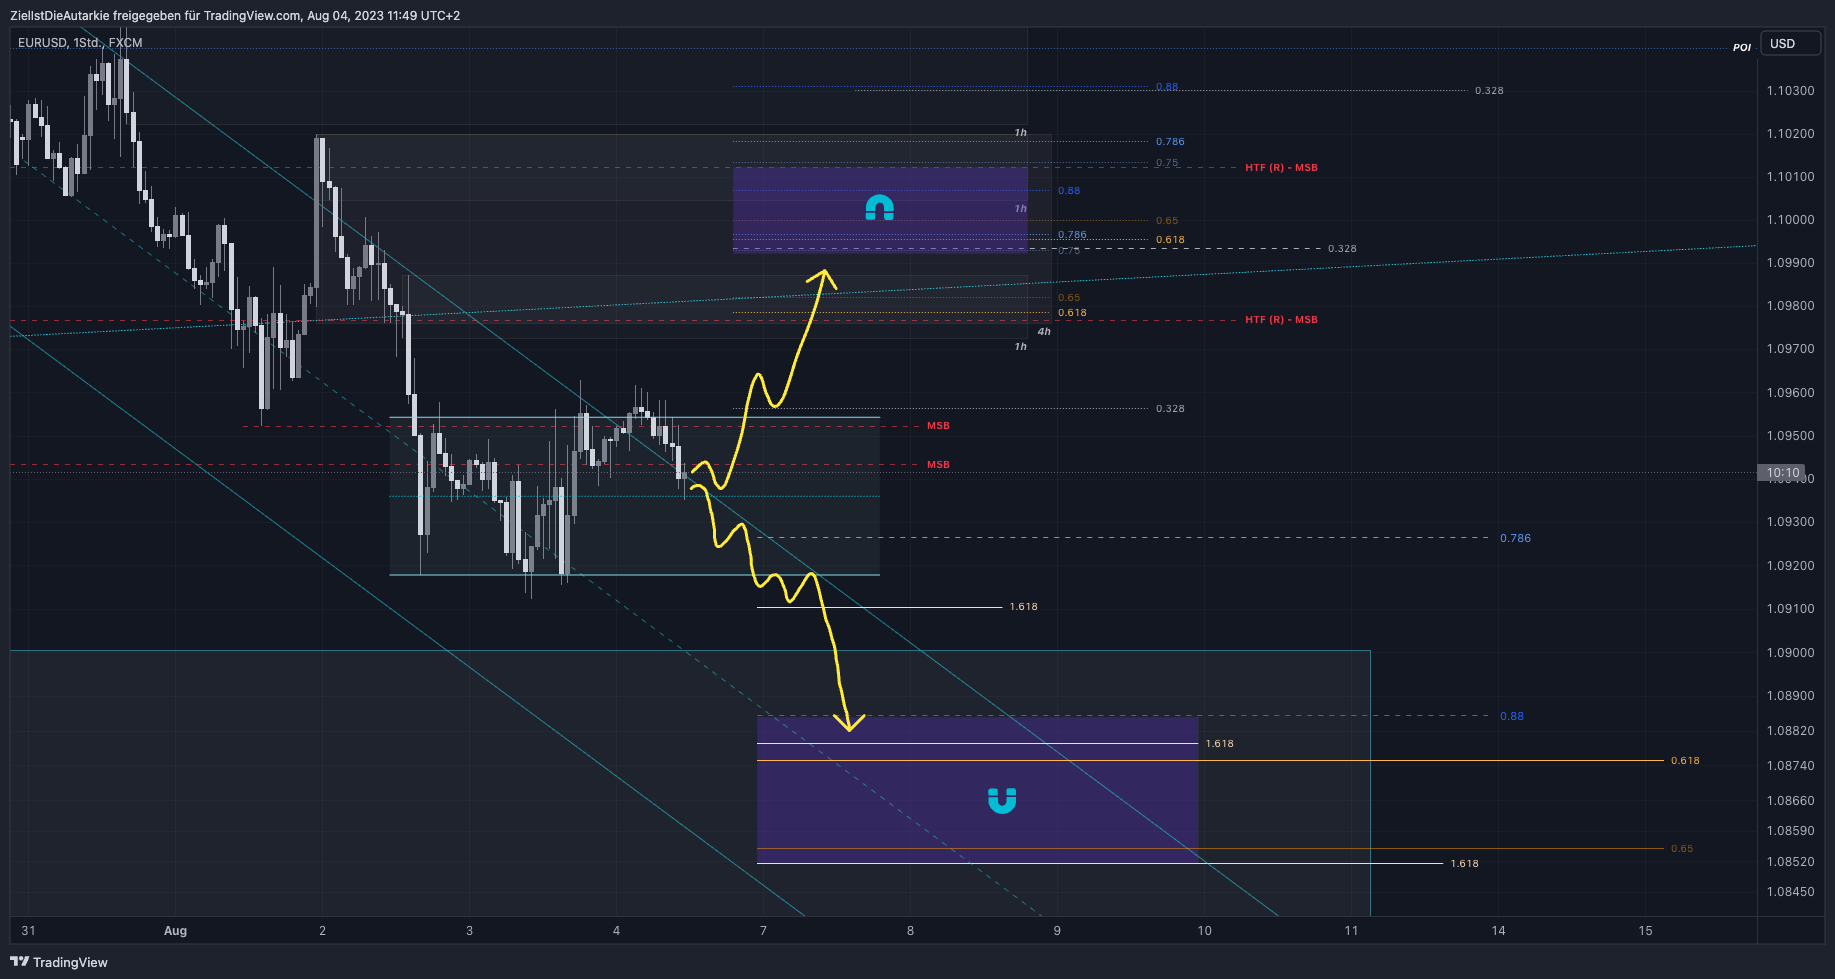Click the orange 0.65 label near price 1.08590

[x=1682, y=849]
